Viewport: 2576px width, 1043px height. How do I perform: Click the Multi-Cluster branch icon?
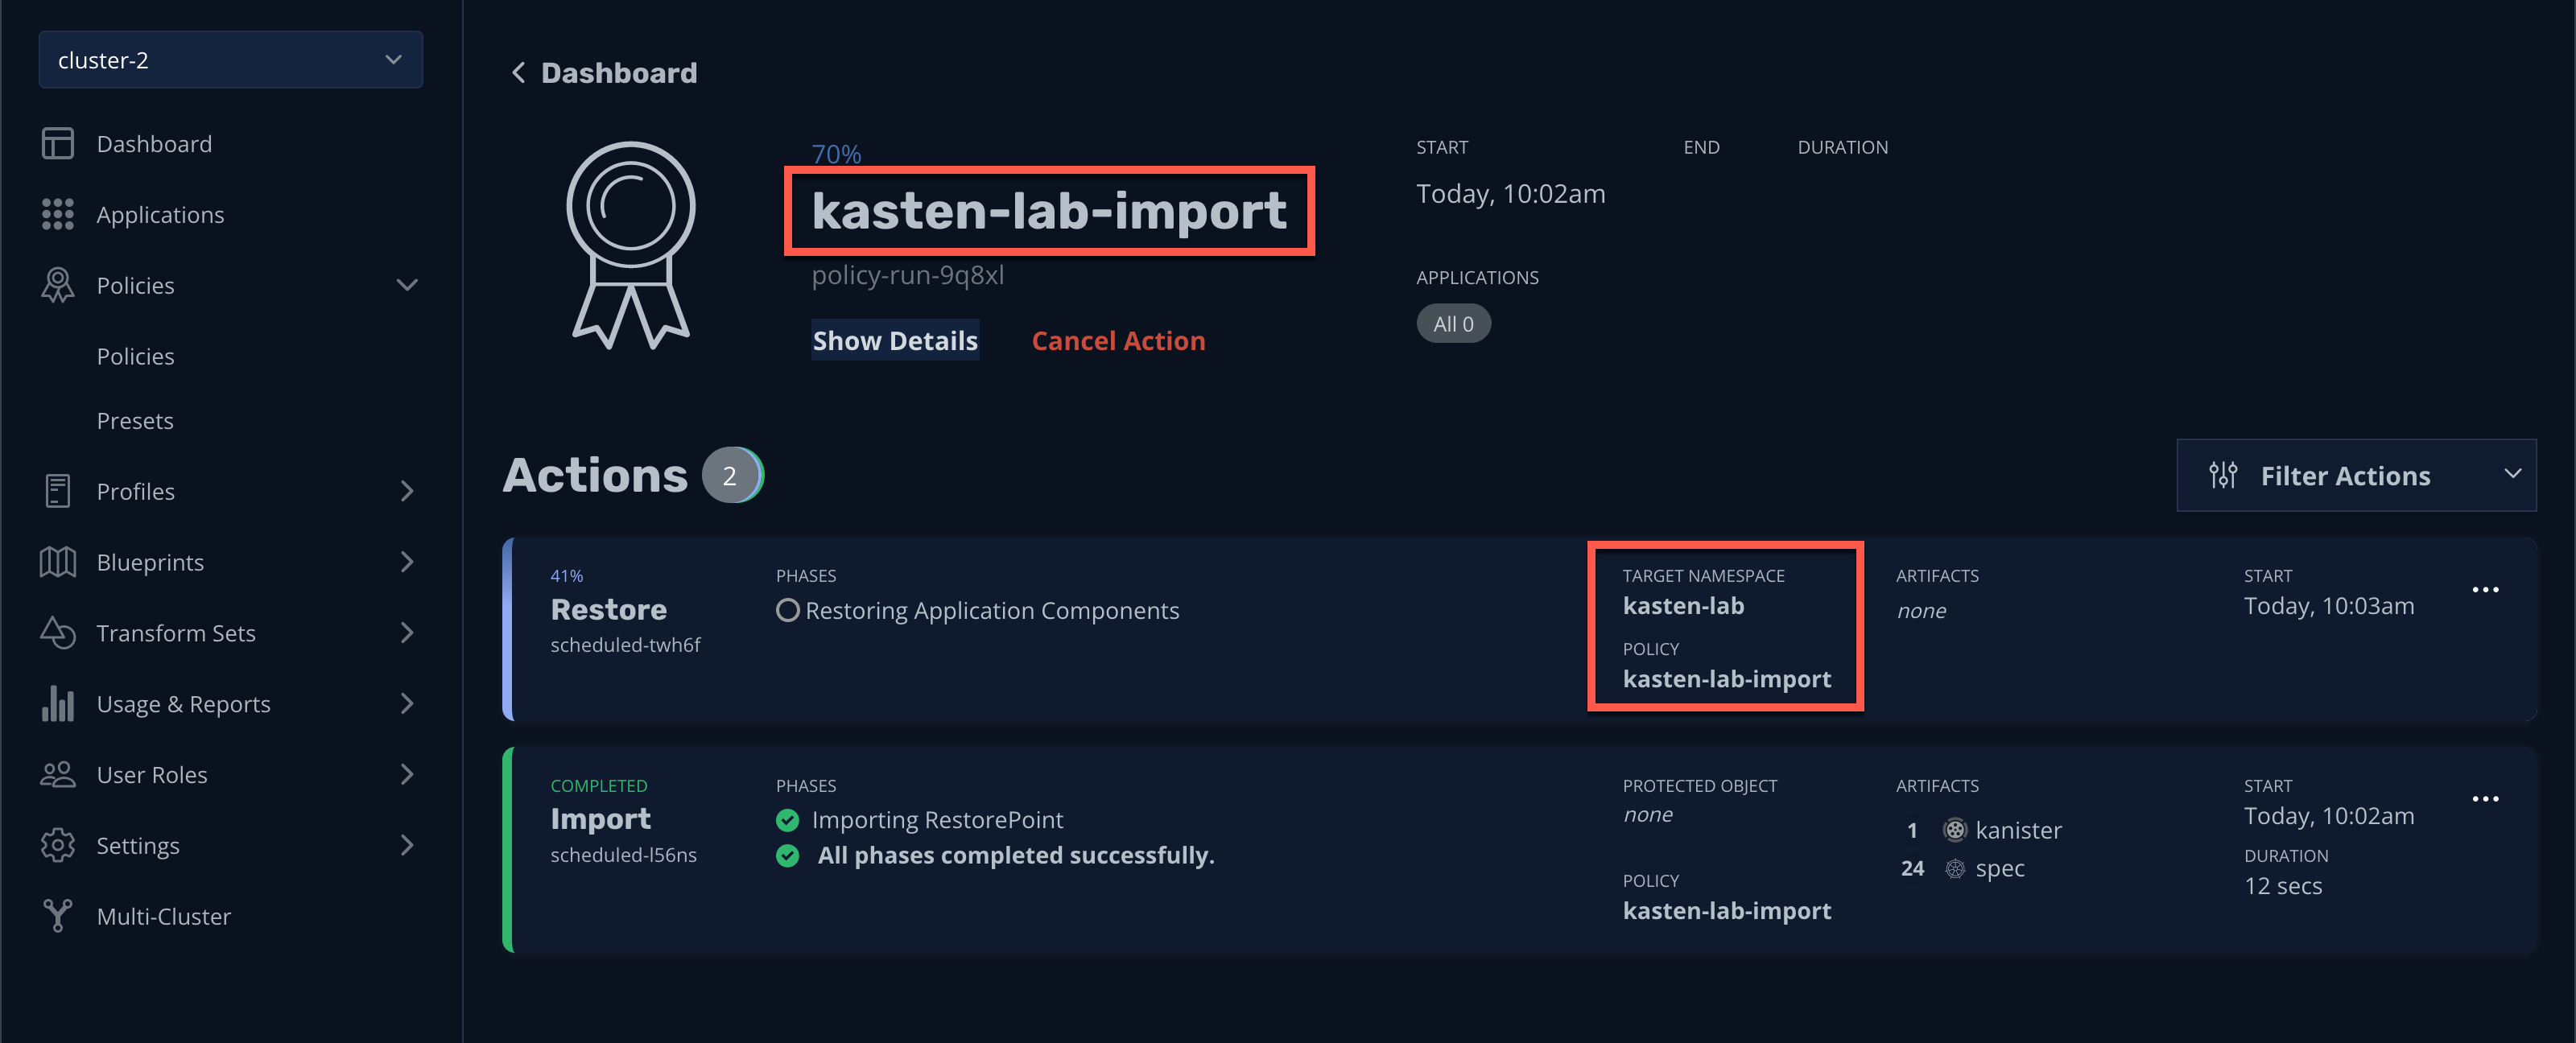[57, 916]
